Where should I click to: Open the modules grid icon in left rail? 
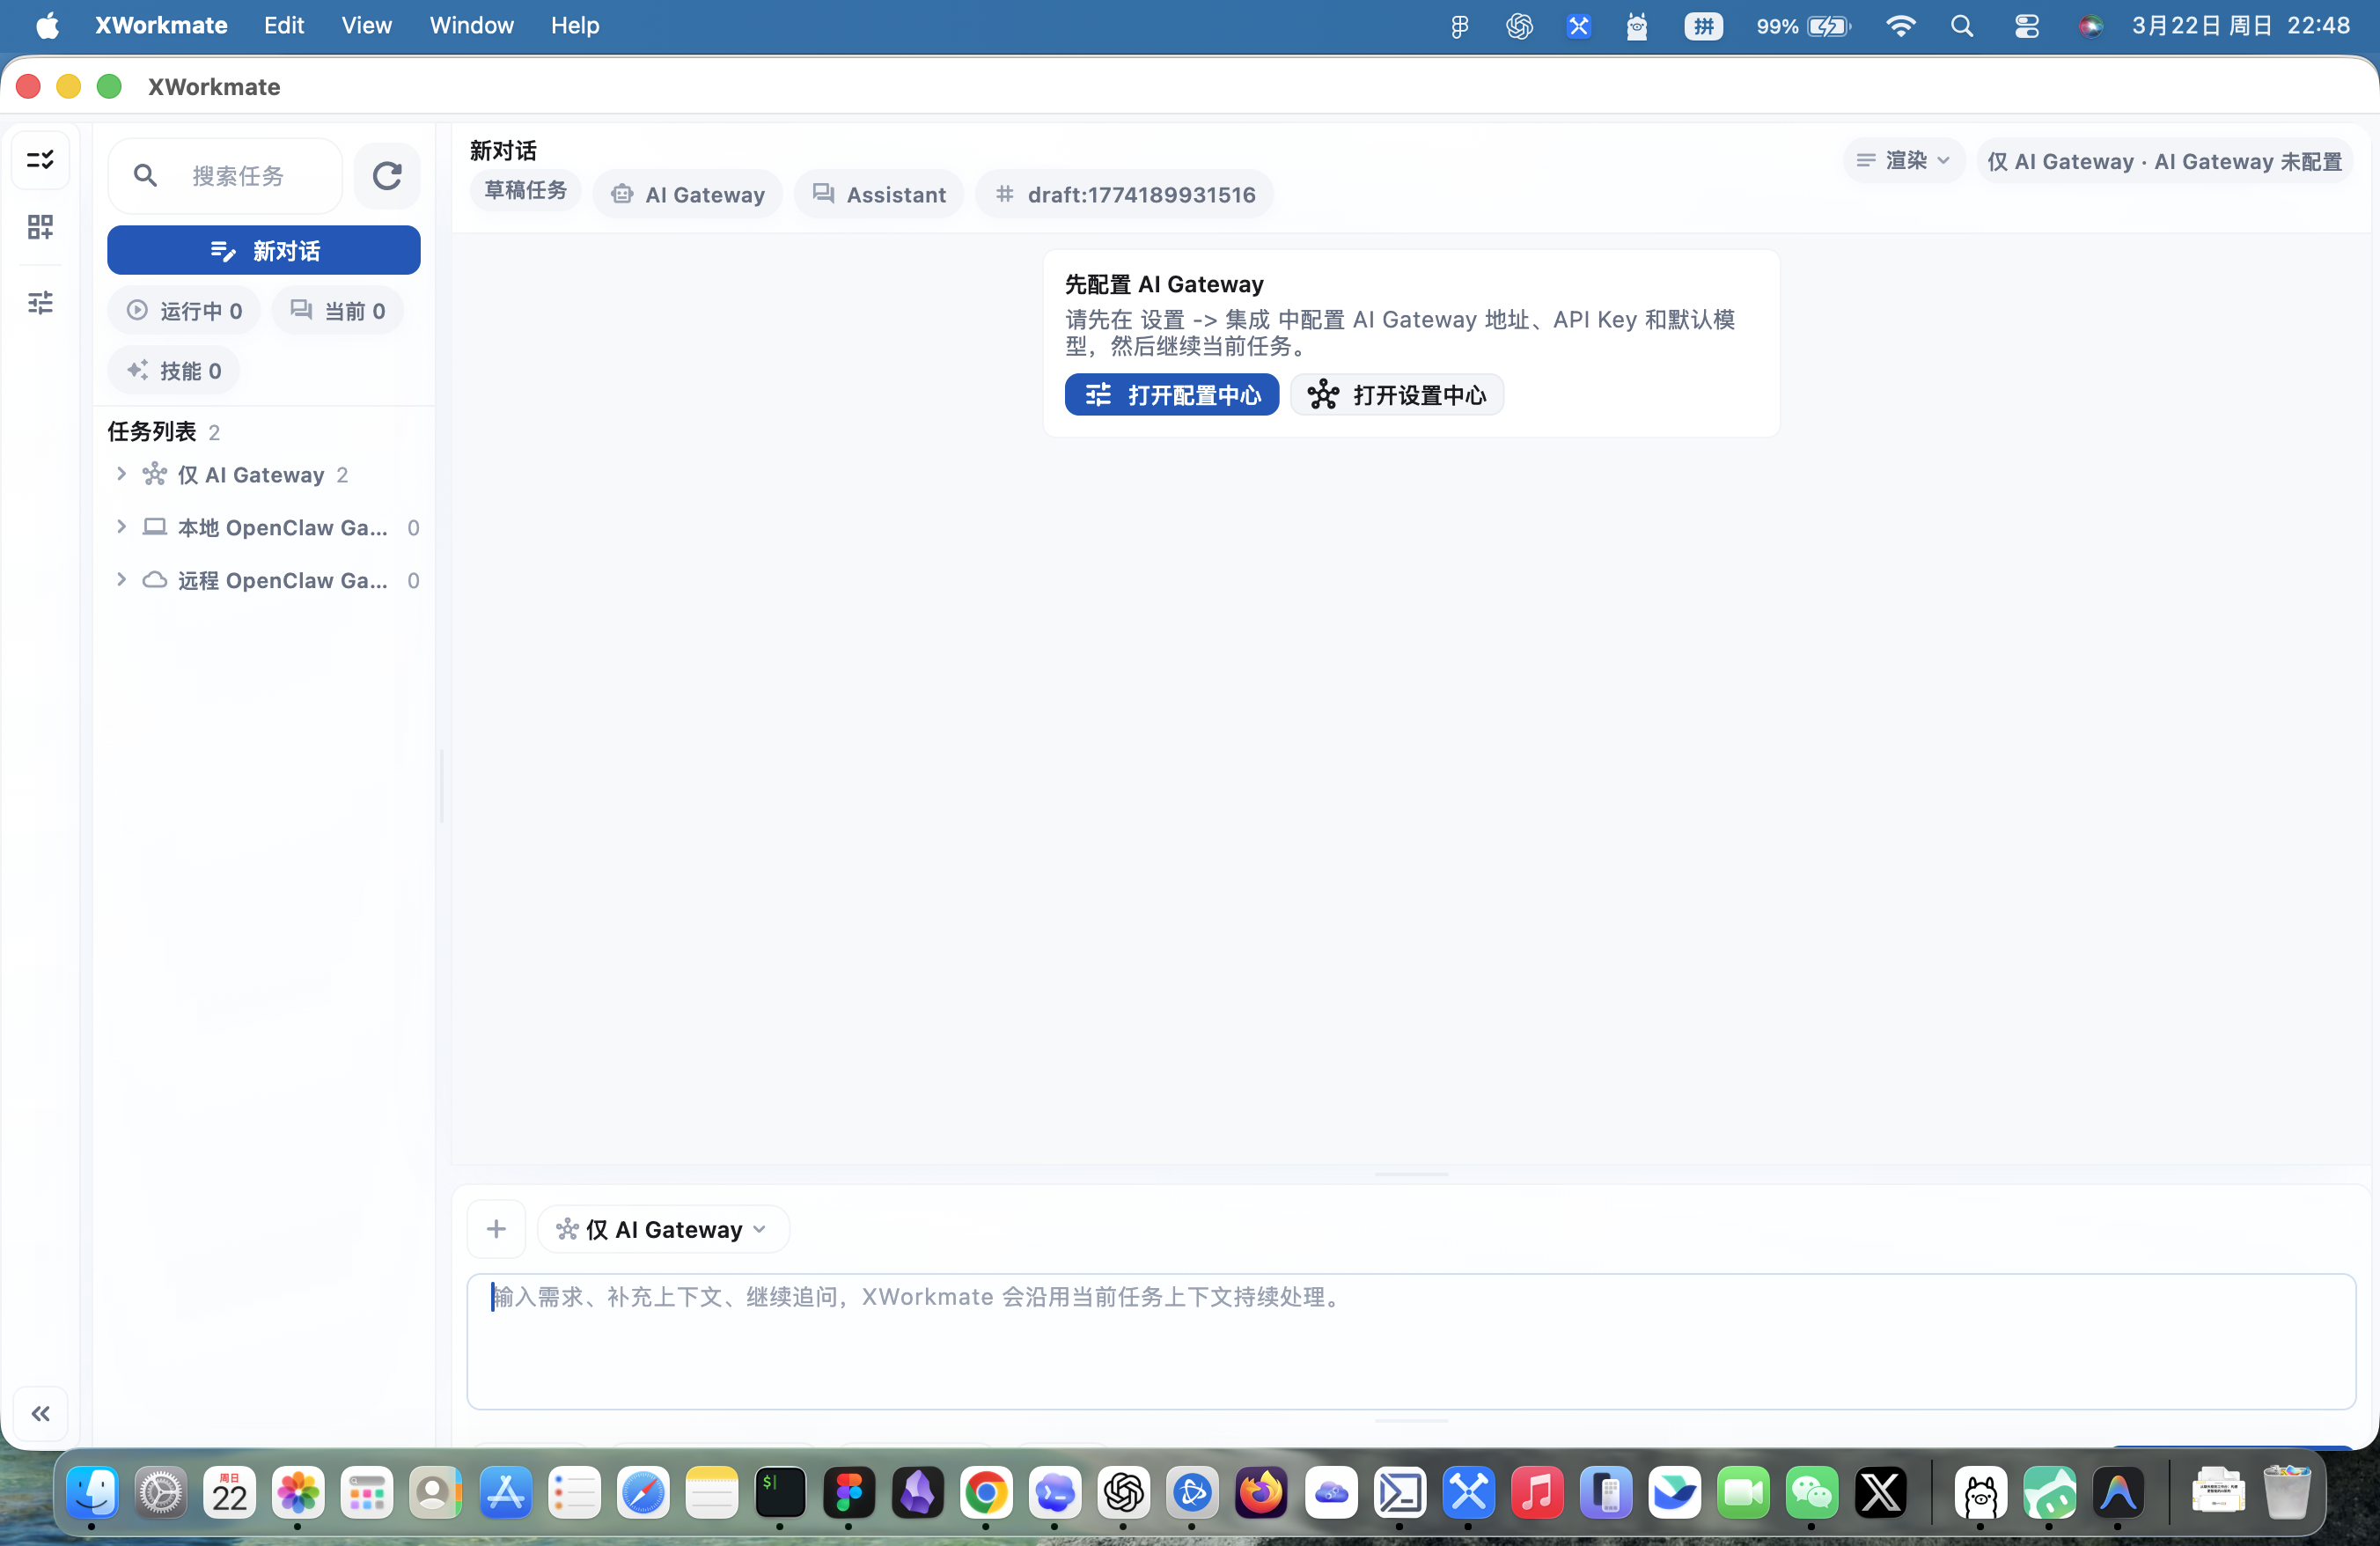click(40, 227)
